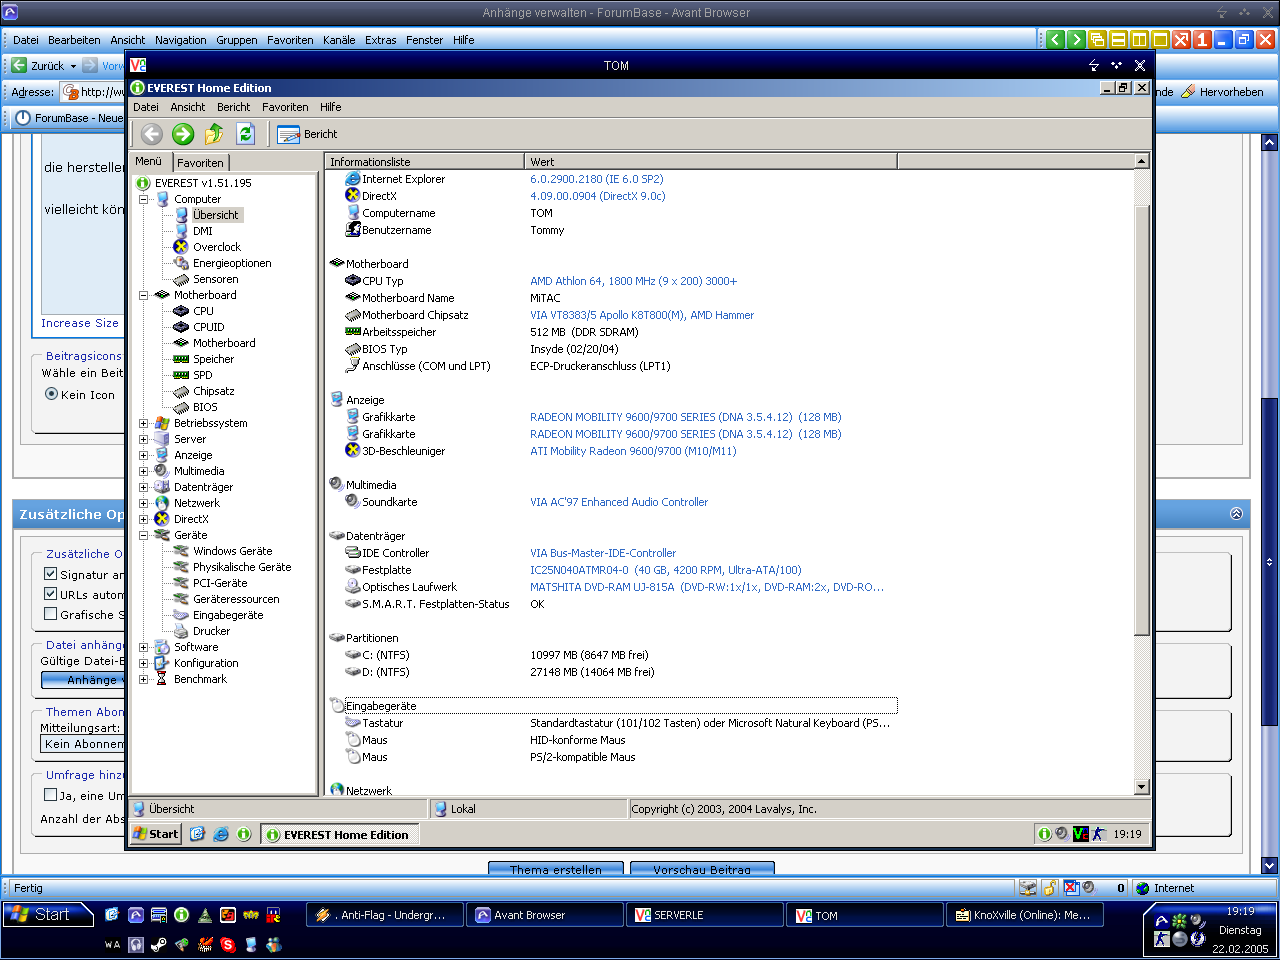The image size is (1280, 960).
Task: Open Overclock tree entry
Action: click(x=217, y=247)
